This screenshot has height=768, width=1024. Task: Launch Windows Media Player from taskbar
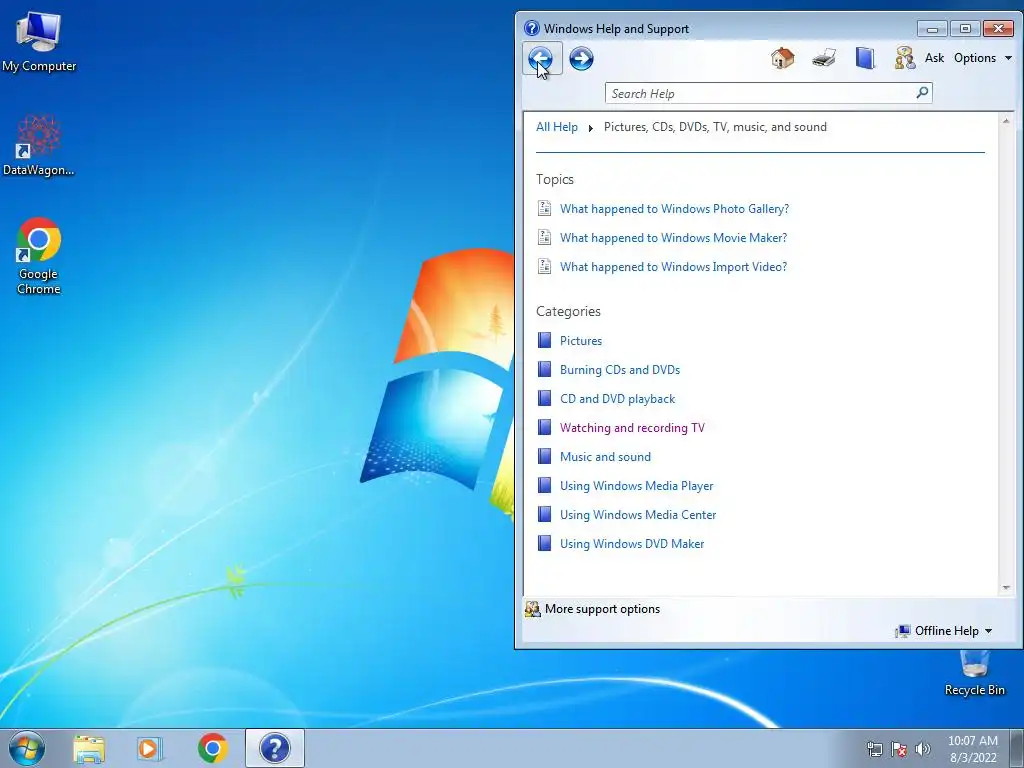[150, 749]
